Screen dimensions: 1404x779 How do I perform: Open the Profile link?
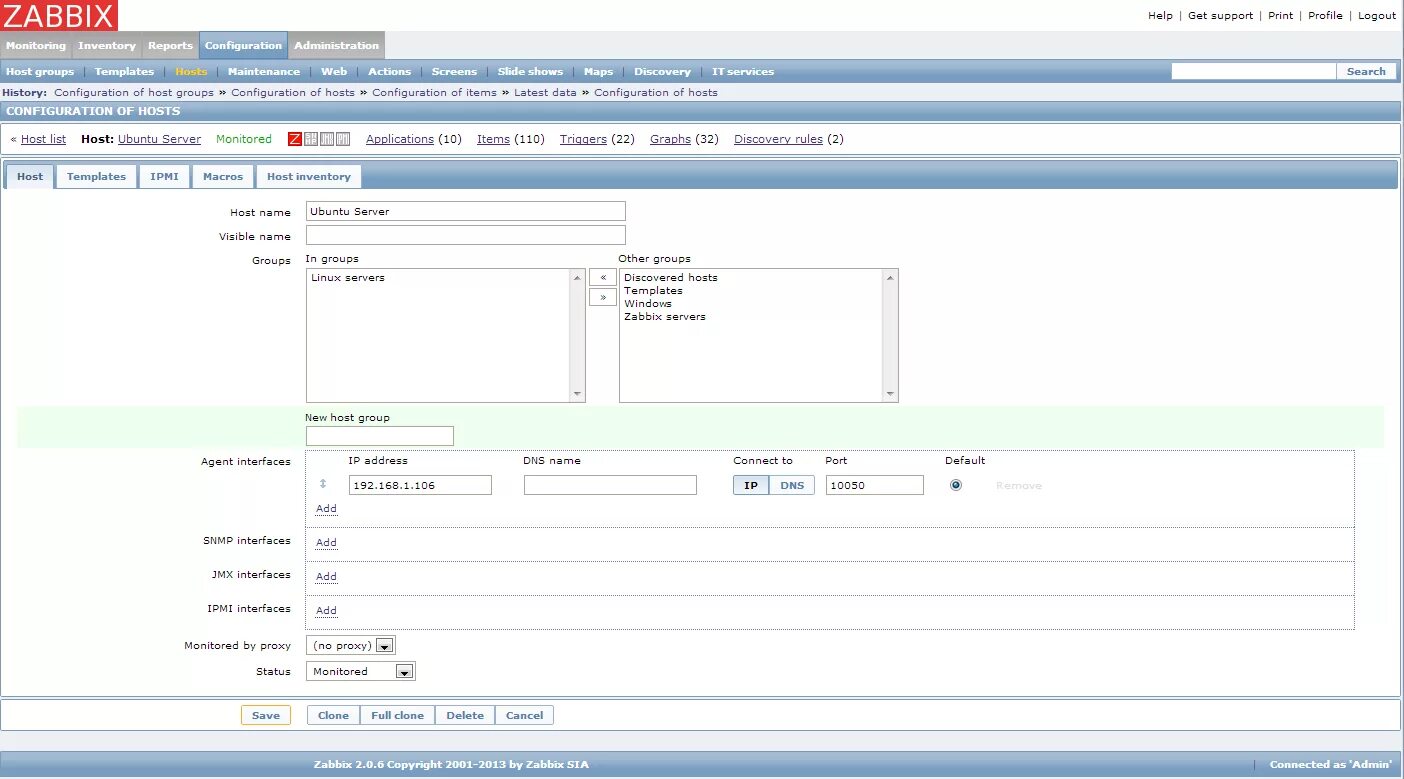1325,16
